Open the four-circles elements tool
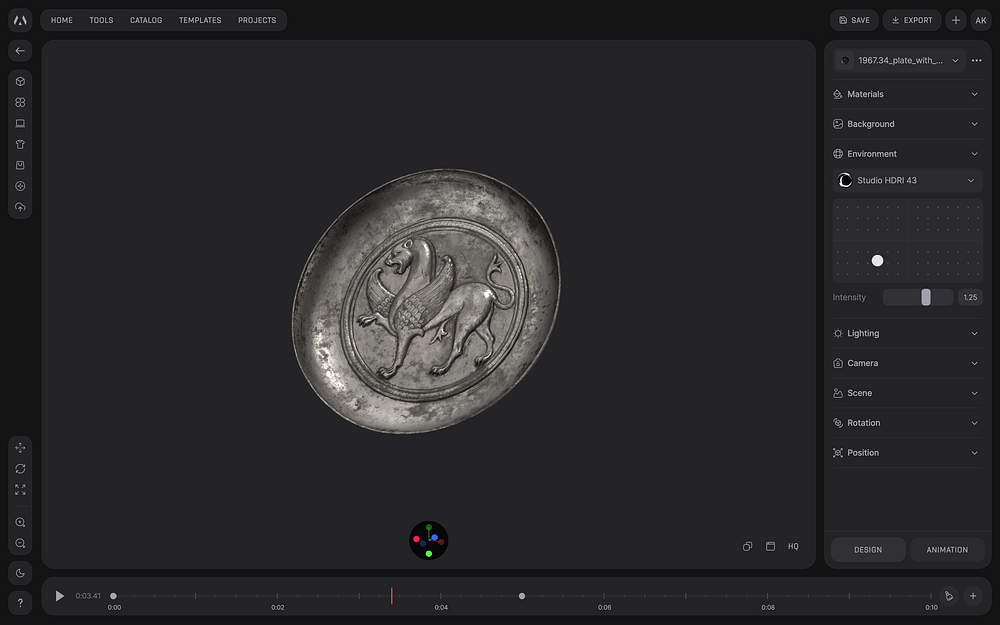Image resolution: width=1000 pixels, height=625 pixels. coord(20,102)
